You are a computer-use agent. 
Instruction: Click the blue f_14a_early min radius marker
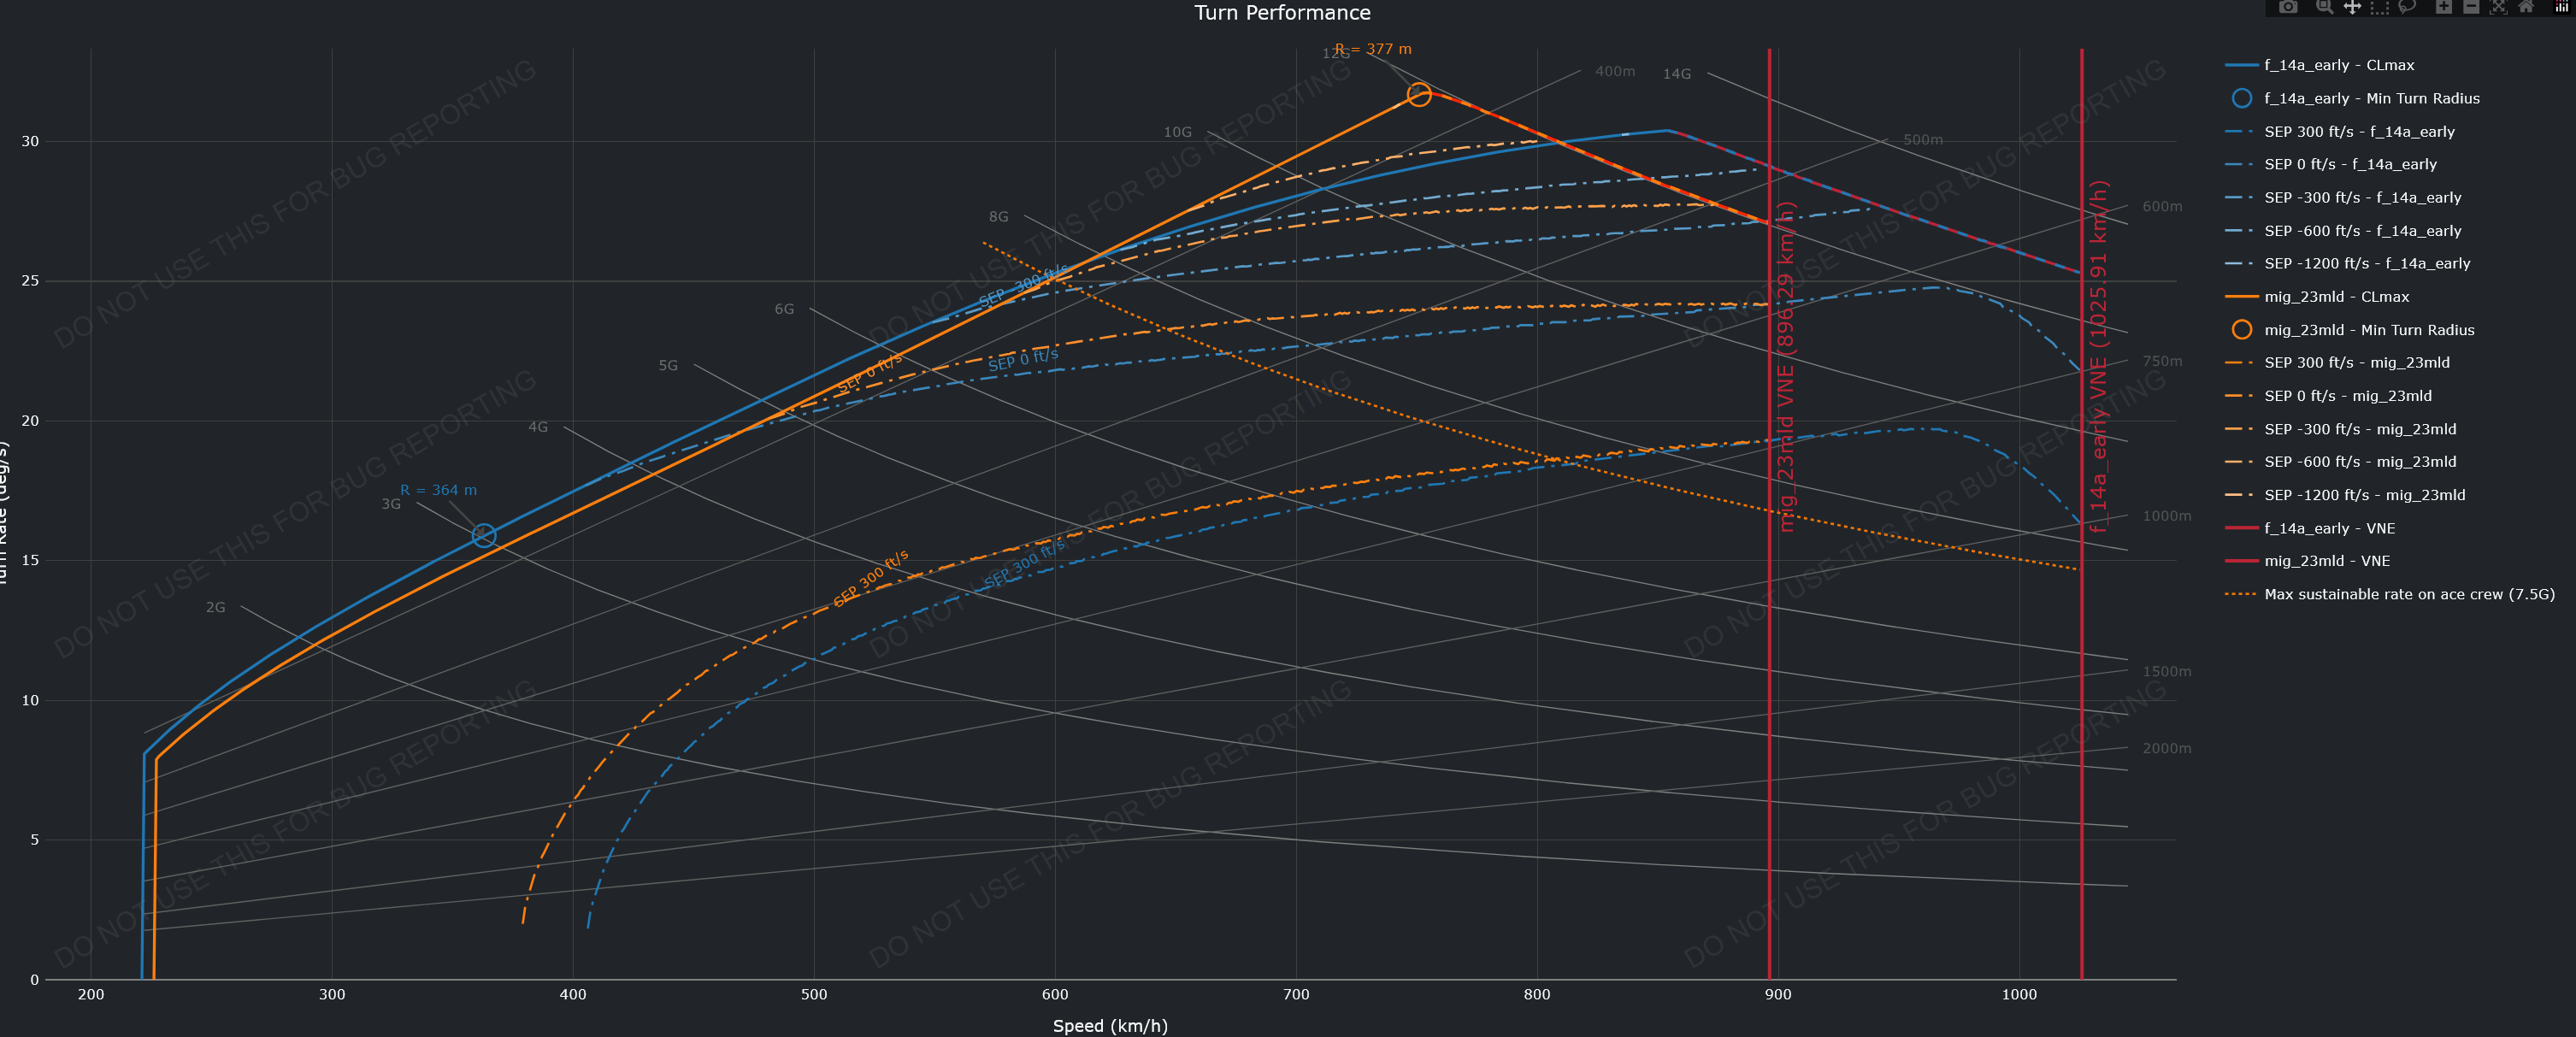coord(484,536)
